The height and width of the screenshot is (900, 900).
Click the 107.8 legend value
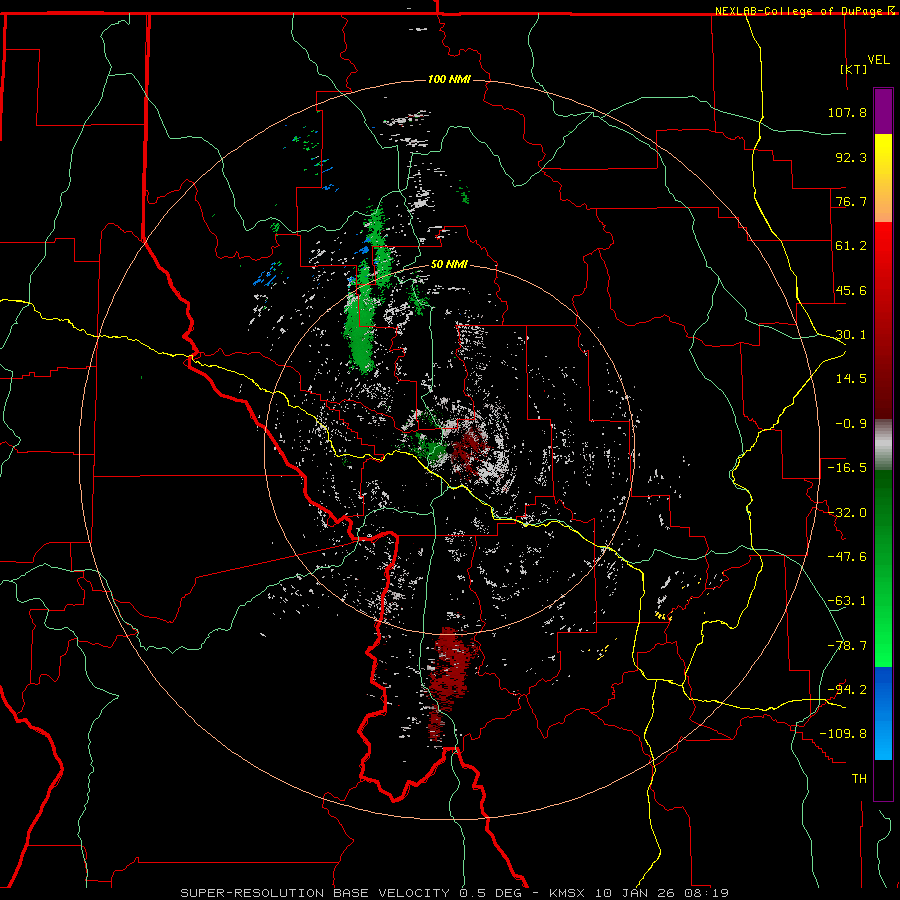coord(847,112)
